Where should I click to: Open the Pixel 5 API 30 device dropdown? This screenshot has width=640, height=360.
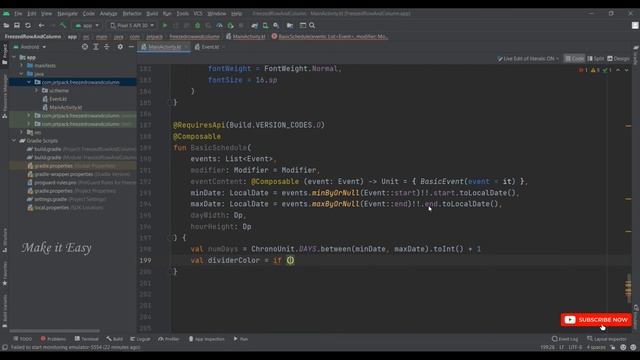pyautogui.click(x=132, y=25)
